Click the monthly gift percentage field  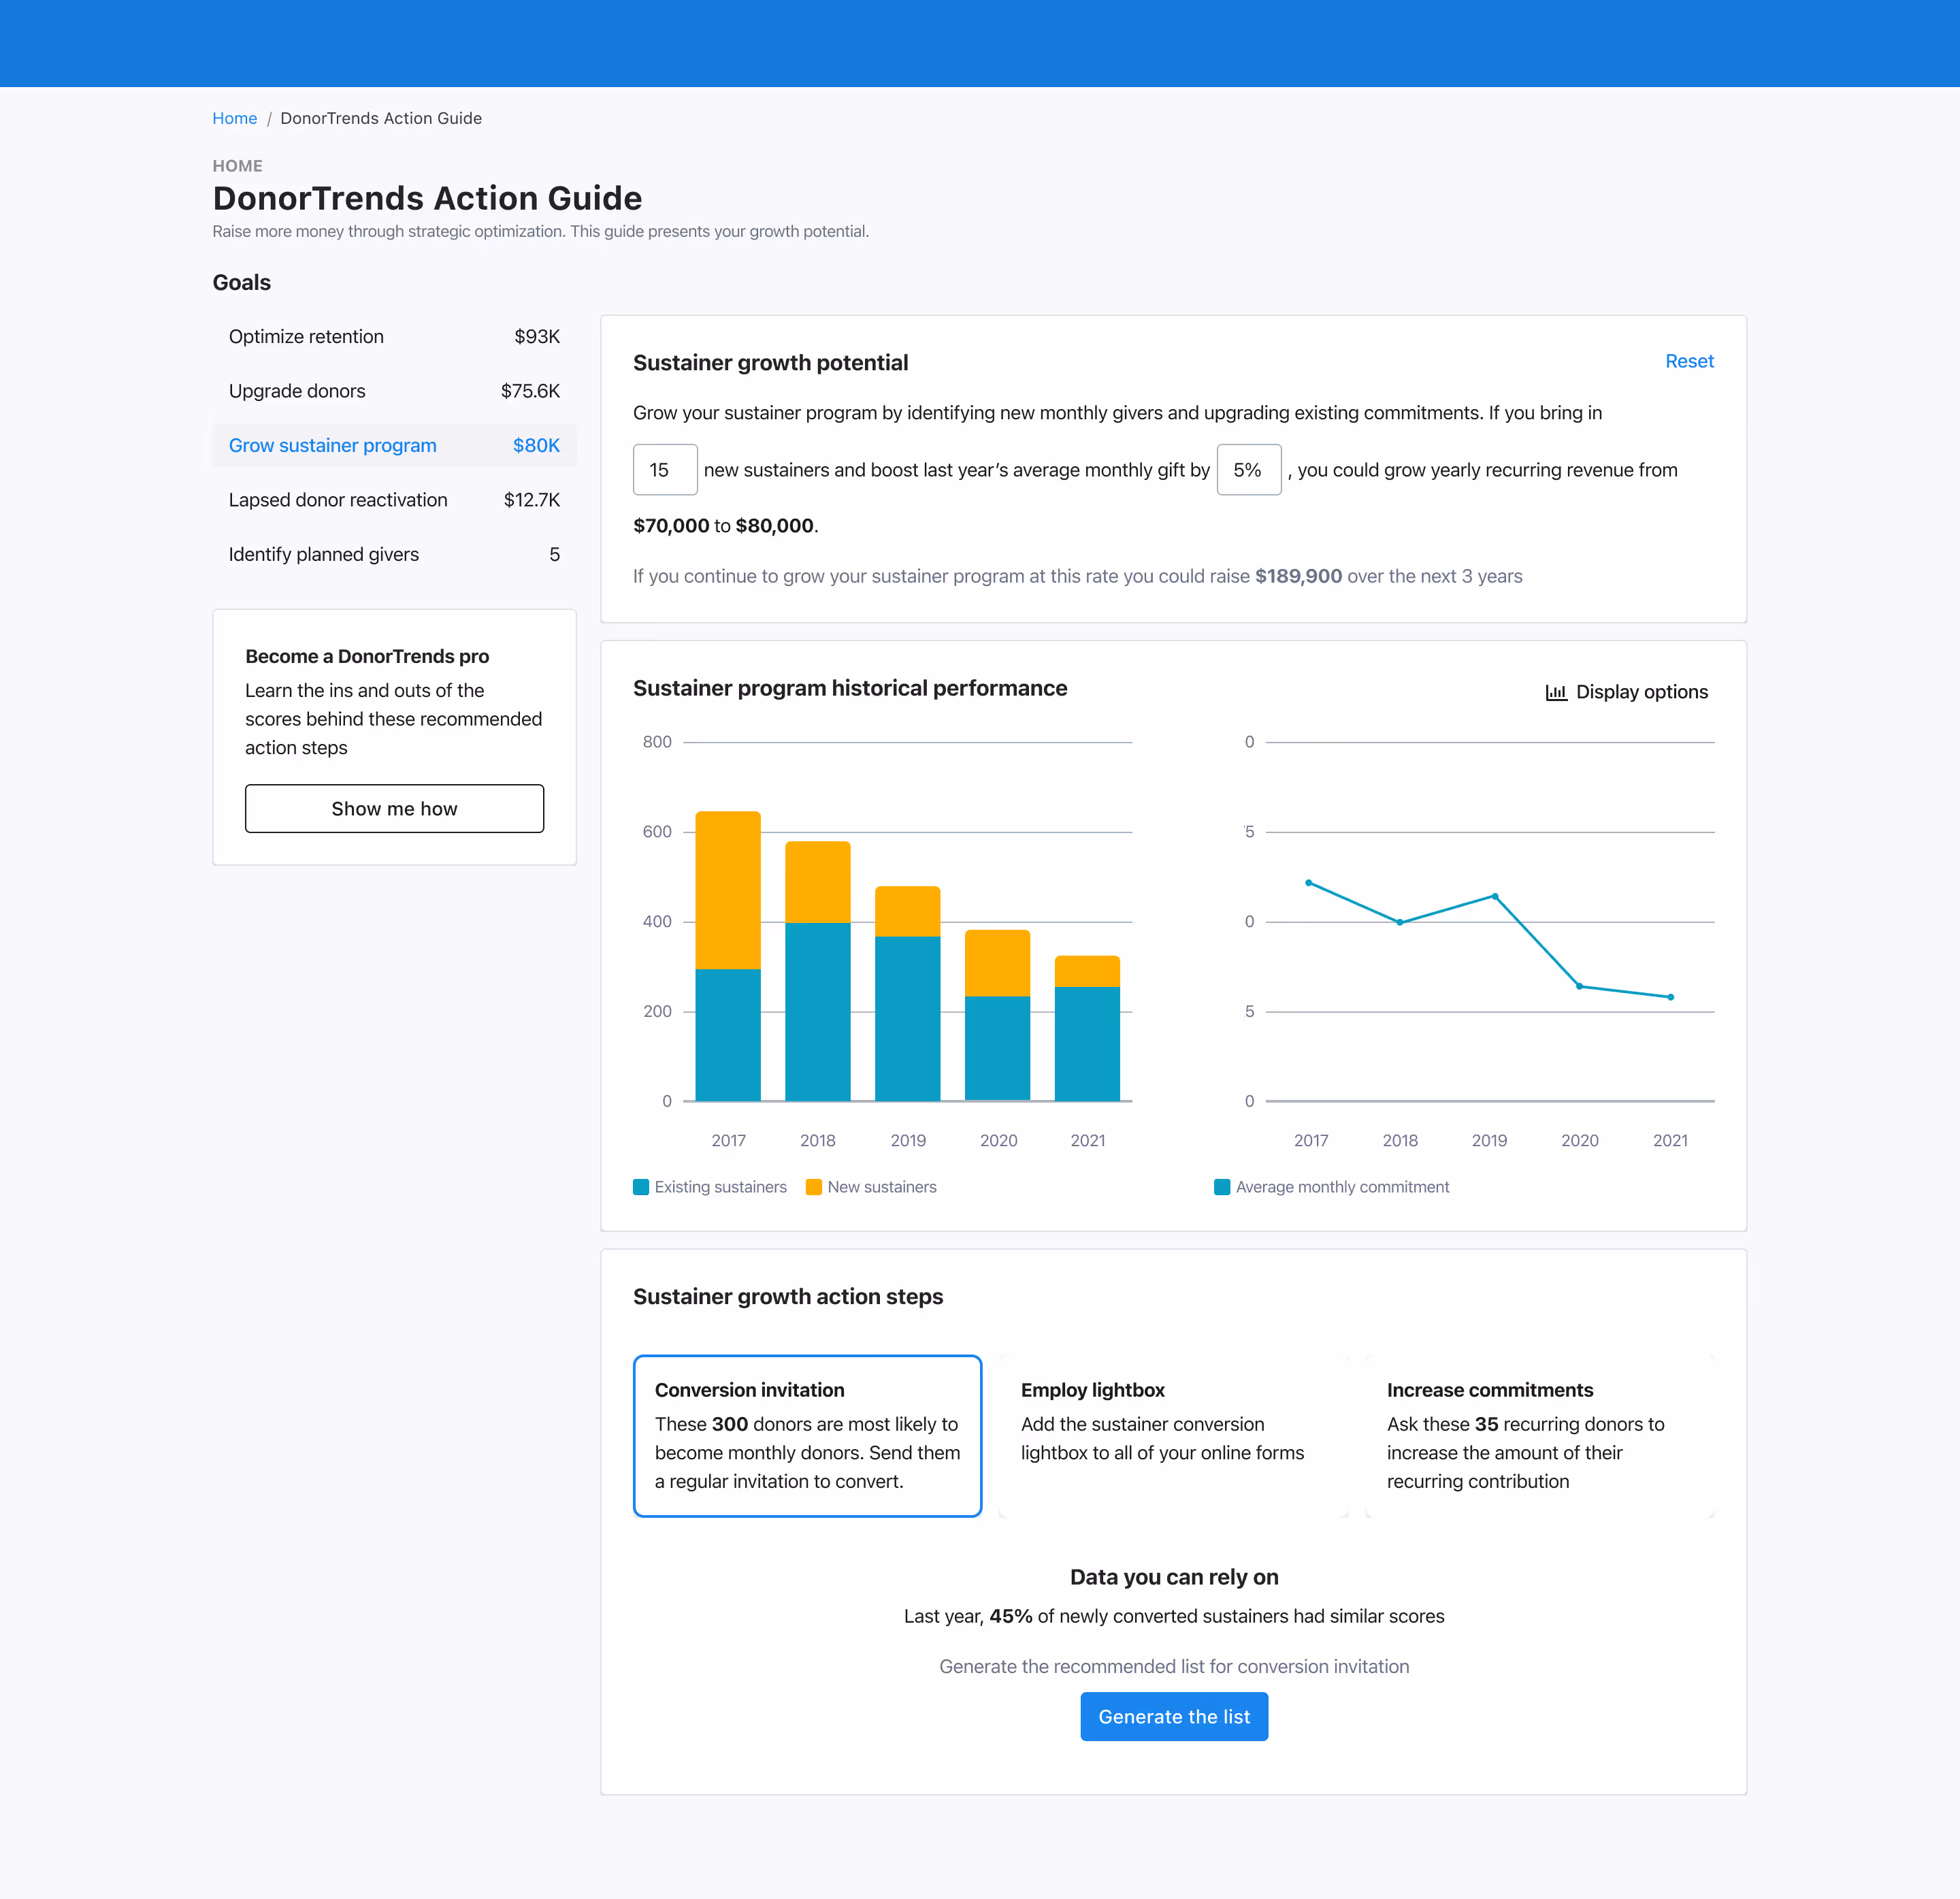pyautogui.click(x=1248, y=470)
